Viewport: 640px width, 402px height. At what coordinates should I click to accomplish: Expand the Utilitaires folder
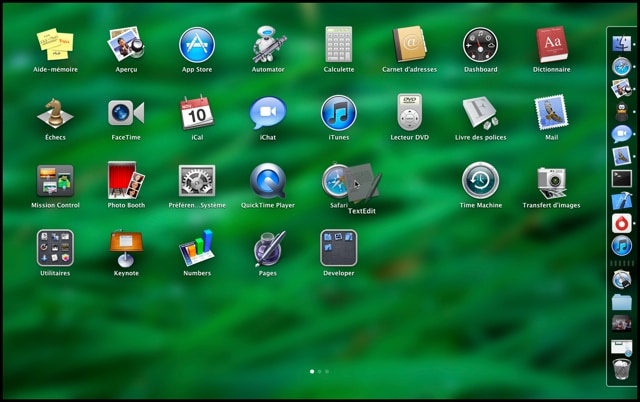point(55,248)
